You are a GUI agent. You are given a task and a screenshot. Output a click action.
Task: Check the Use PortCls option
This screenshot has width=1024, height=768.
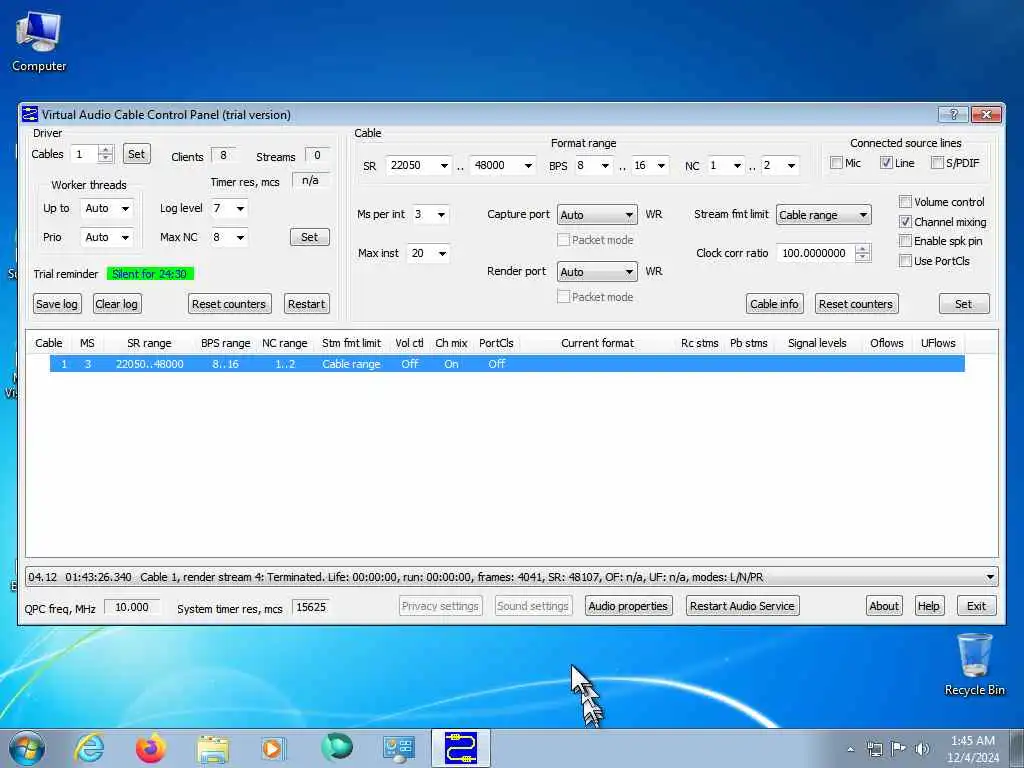tap(905, 261)
